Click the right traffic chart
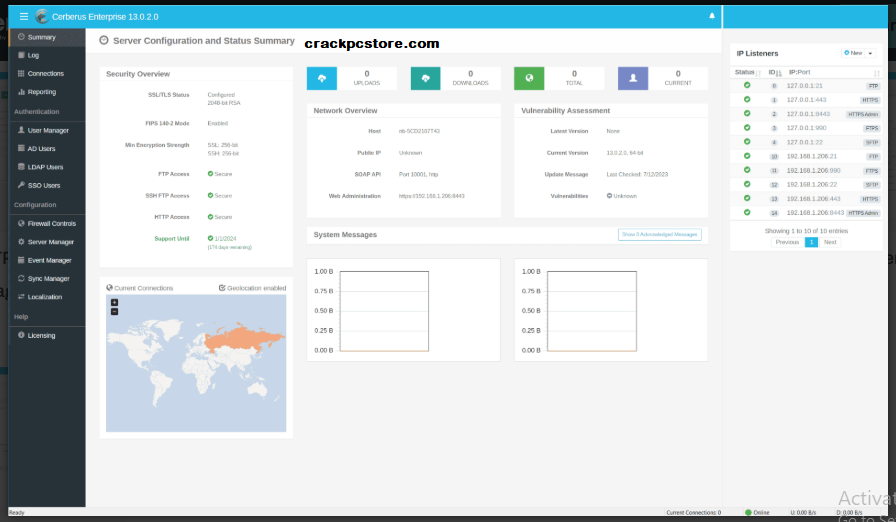Image resolution: width=896 pixels, height=522 pixels. point(591,311)
